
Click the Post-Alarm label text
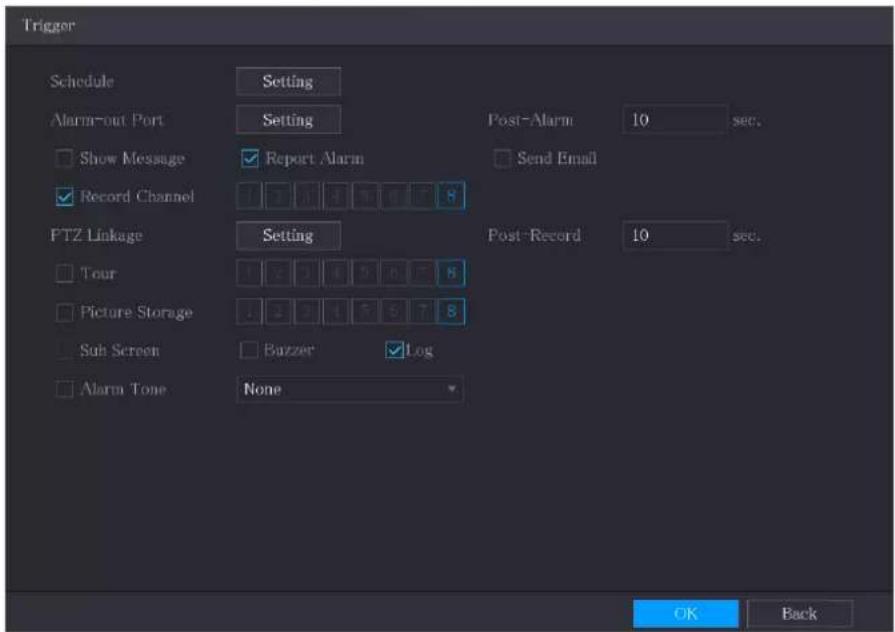(x=530, y=120)
